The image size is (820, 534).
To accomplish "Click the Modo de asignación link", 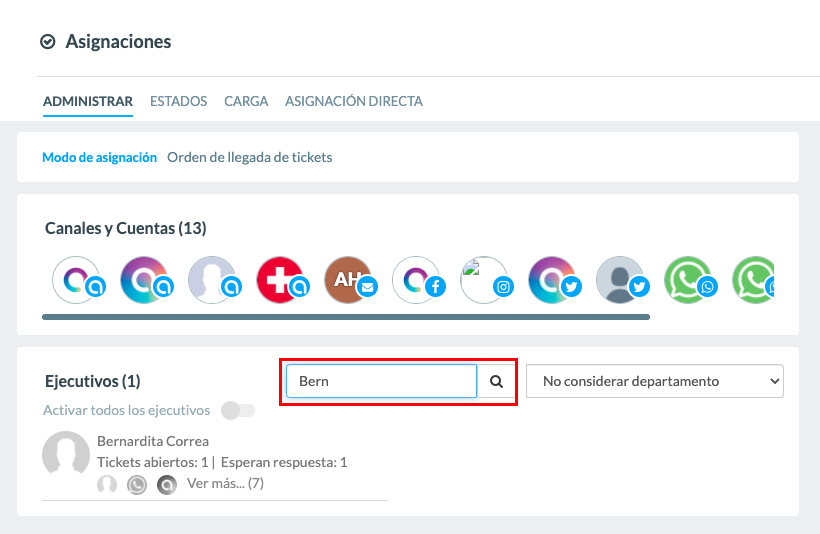I will point(99,157).
